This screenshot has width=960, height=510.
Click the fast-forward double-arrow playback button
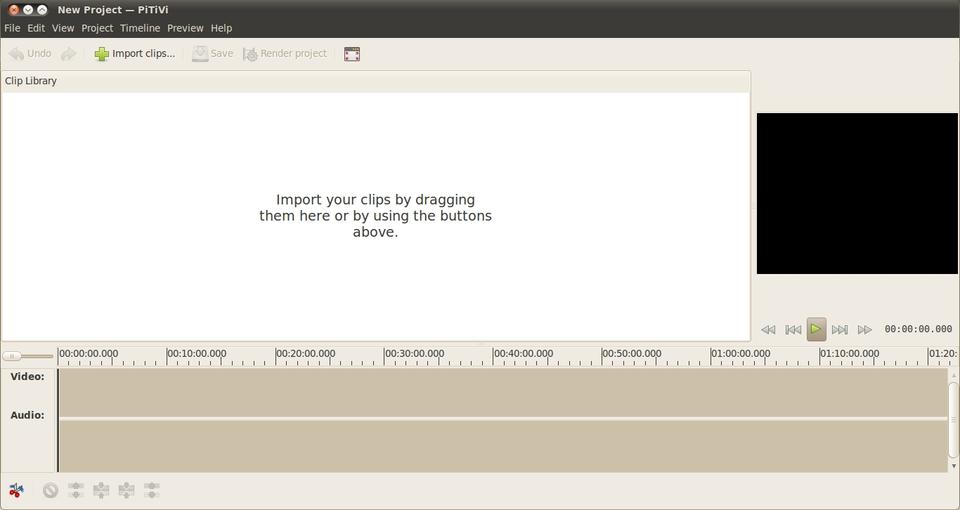point(864,329)
